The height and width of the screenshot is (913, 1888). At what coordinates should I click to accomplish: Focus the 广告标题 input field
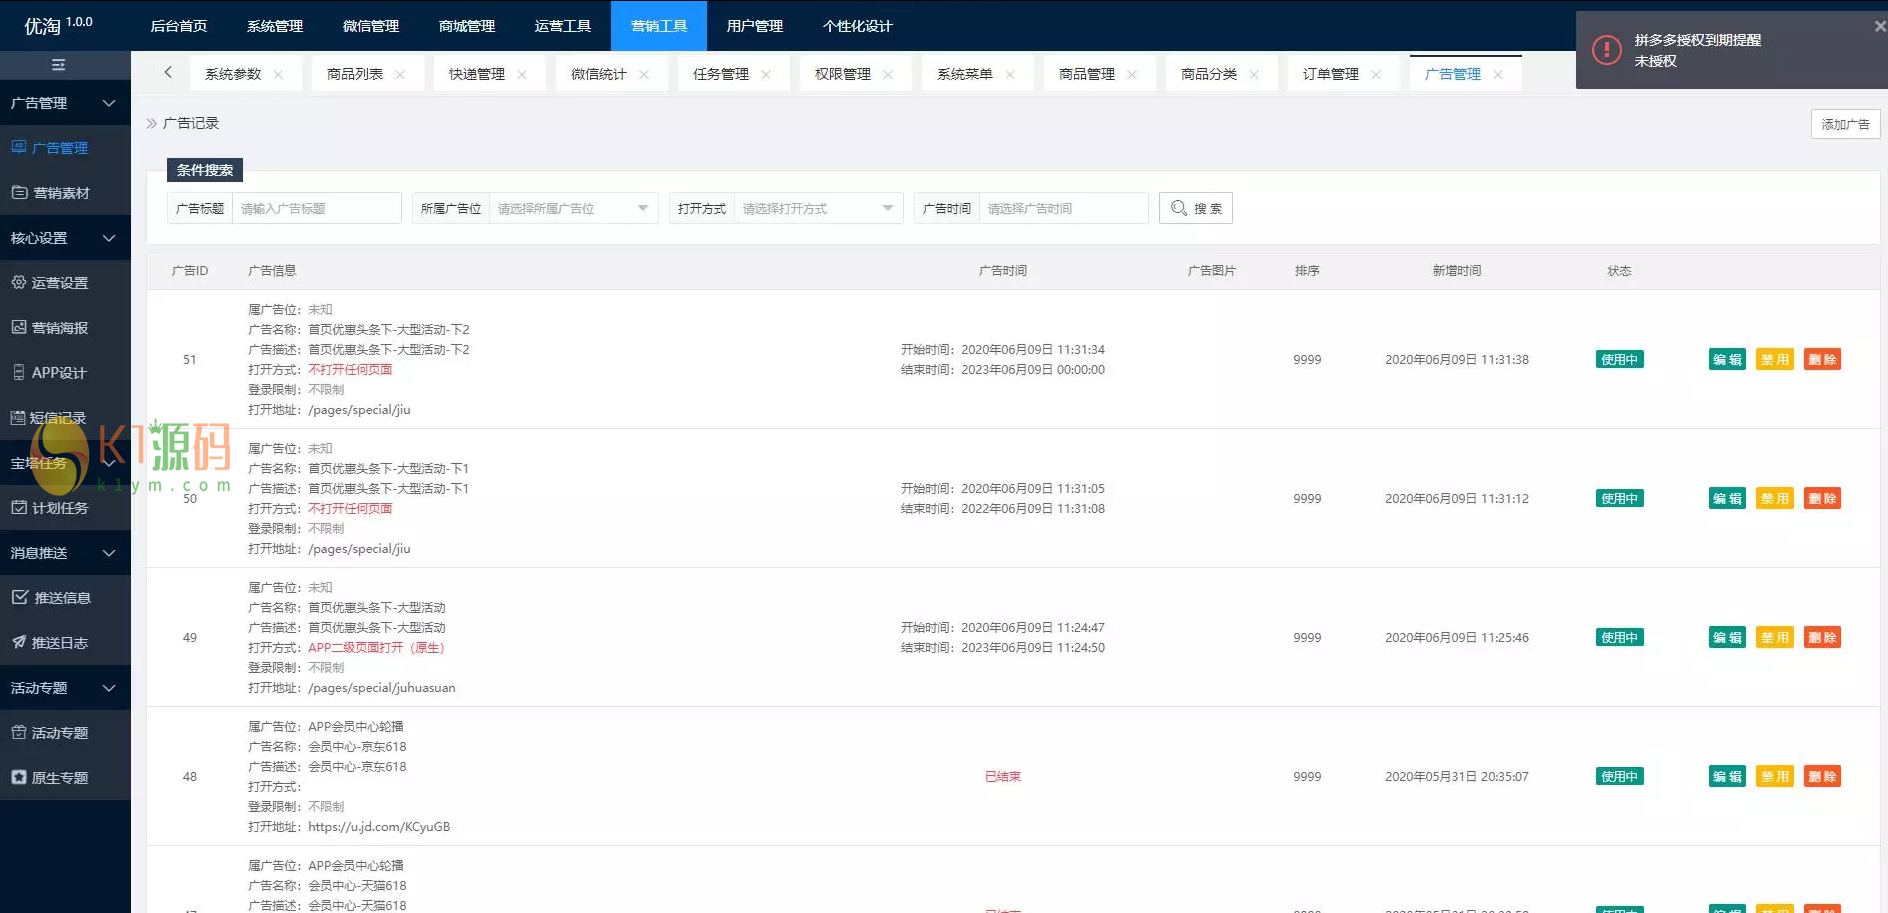pyautogui.click(x=316, y=209)
